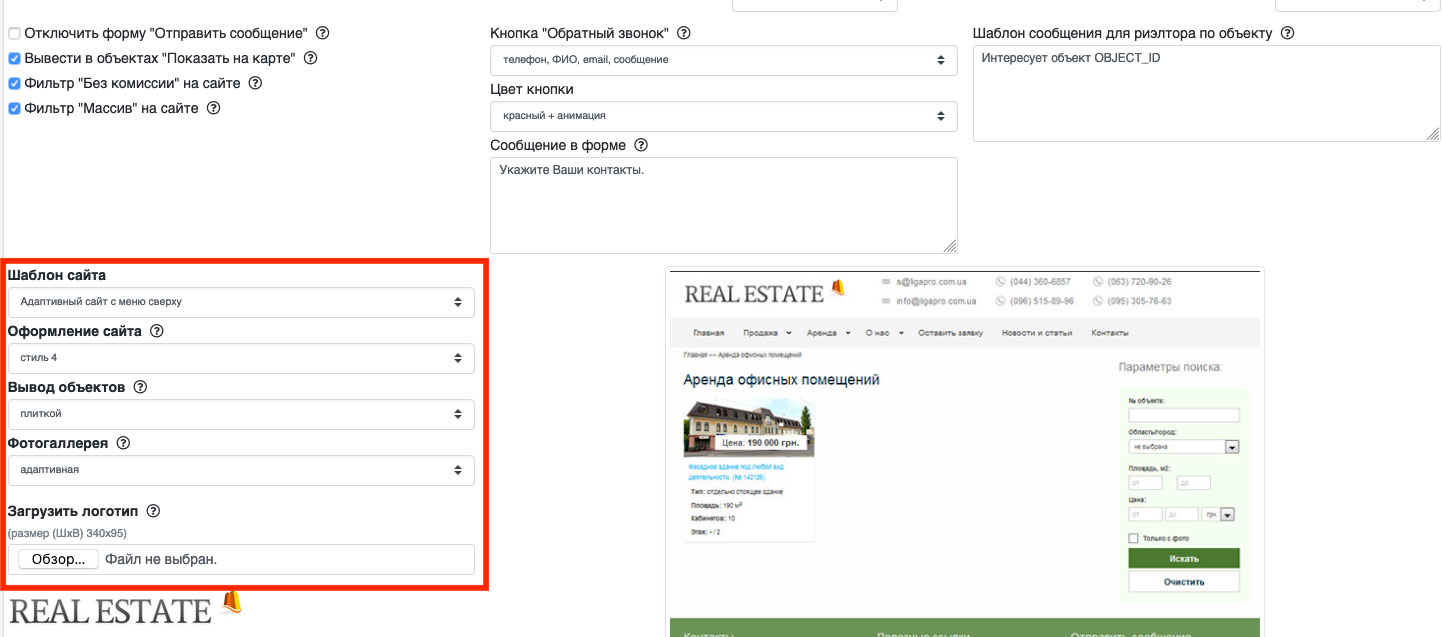Click "Обзор..." button to upload logo
This screenshot has width=1442, height=637.
[x=58, y=560]
